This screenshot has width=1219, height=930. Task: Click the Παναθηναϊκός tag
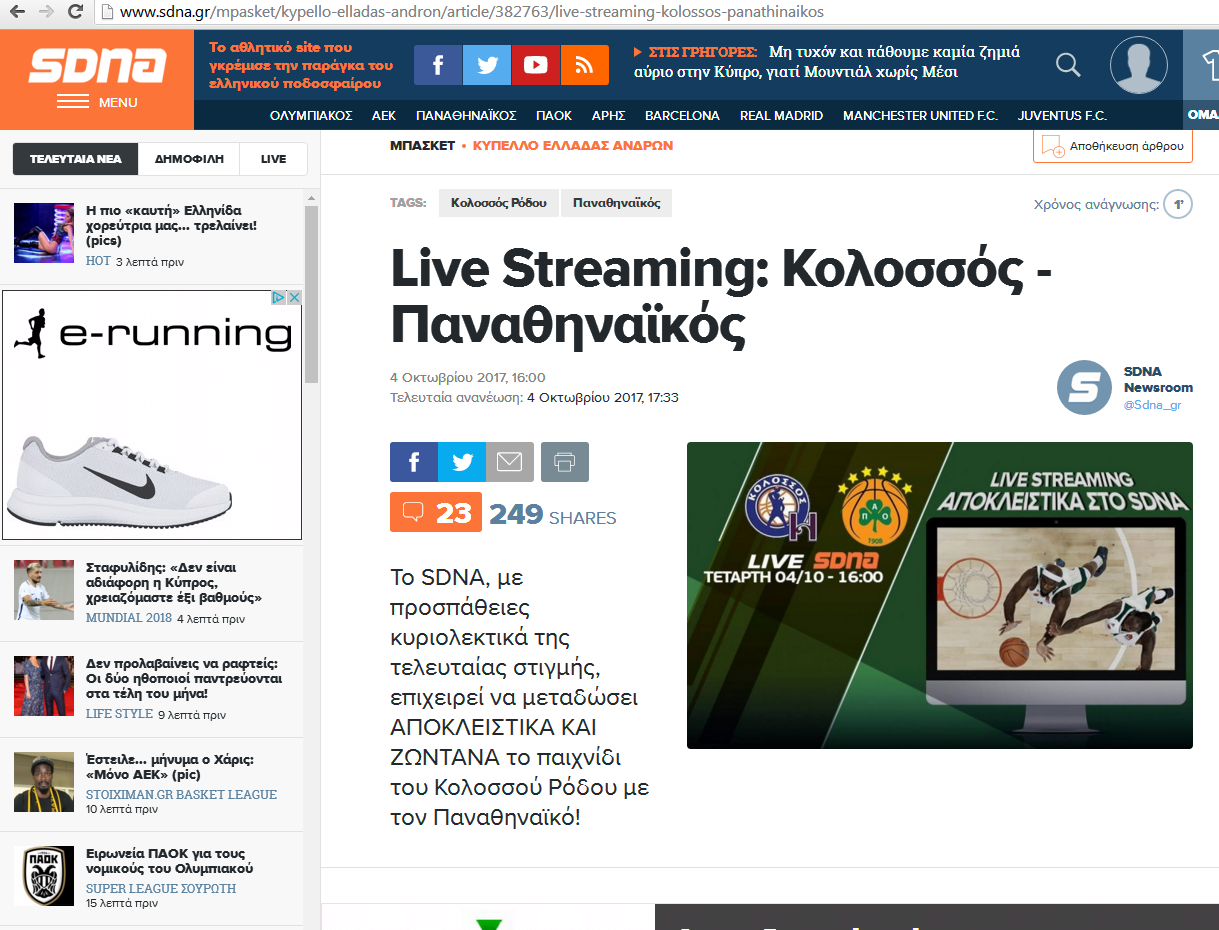[617, 203]
